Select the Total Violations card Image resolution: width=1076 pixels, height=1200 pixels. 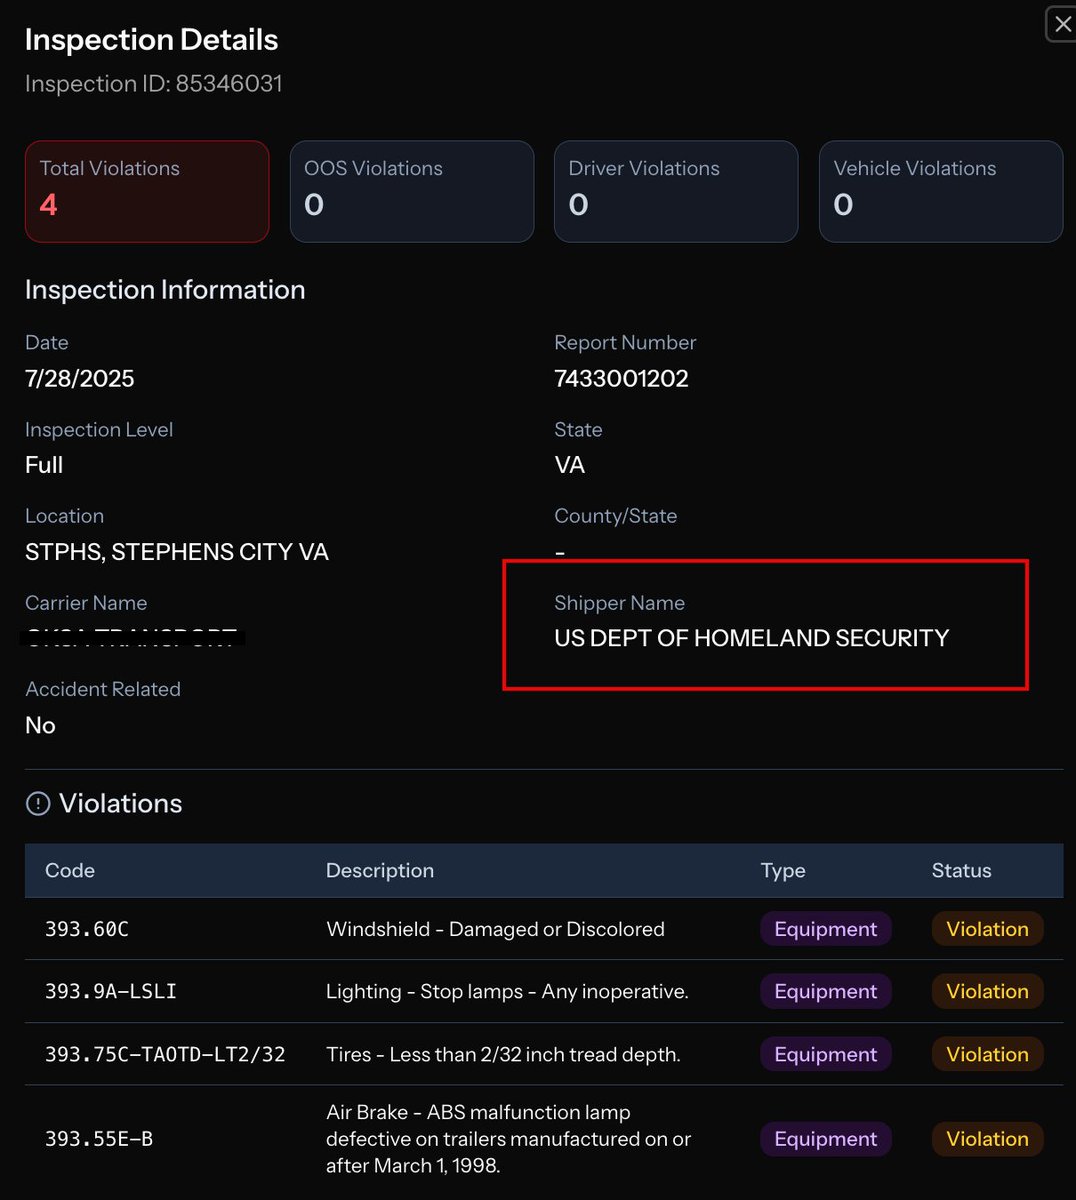pos(147,191)
